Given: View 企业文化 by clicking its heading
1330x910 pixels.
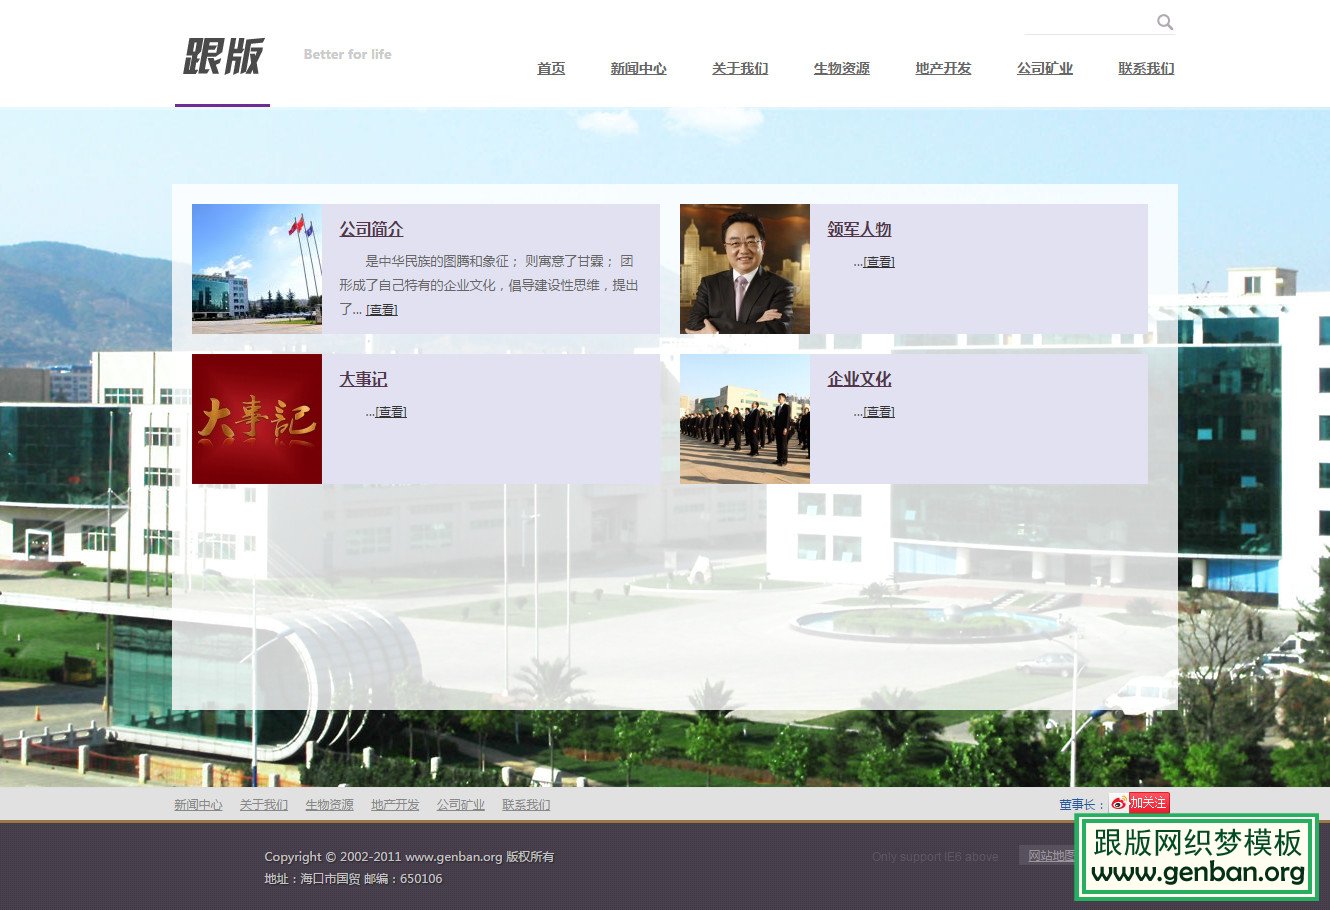Looking at the screenshot, I should click(859, 380).
